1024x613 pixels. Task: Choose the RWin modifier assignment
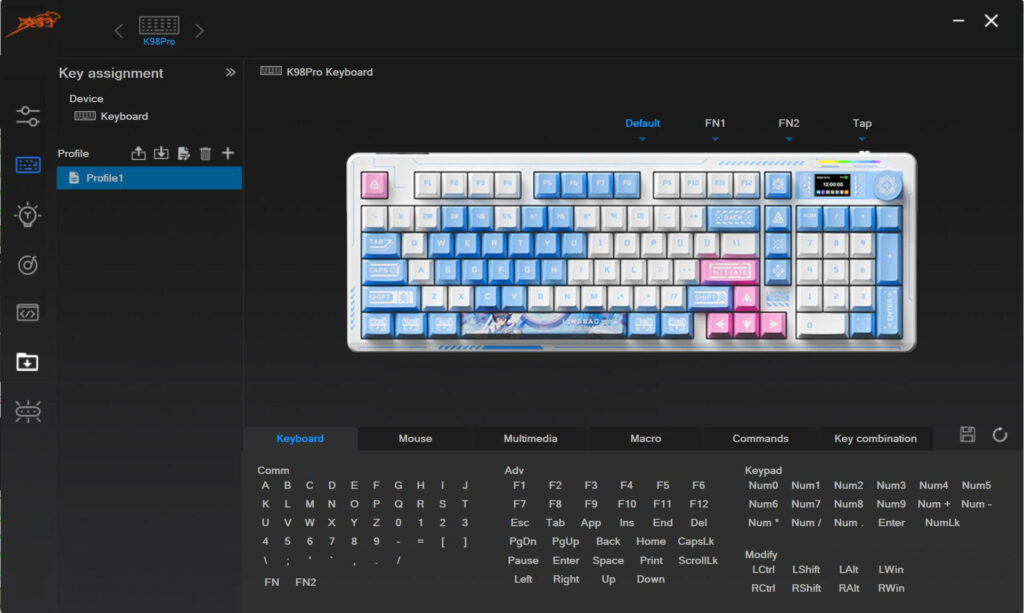891,588
